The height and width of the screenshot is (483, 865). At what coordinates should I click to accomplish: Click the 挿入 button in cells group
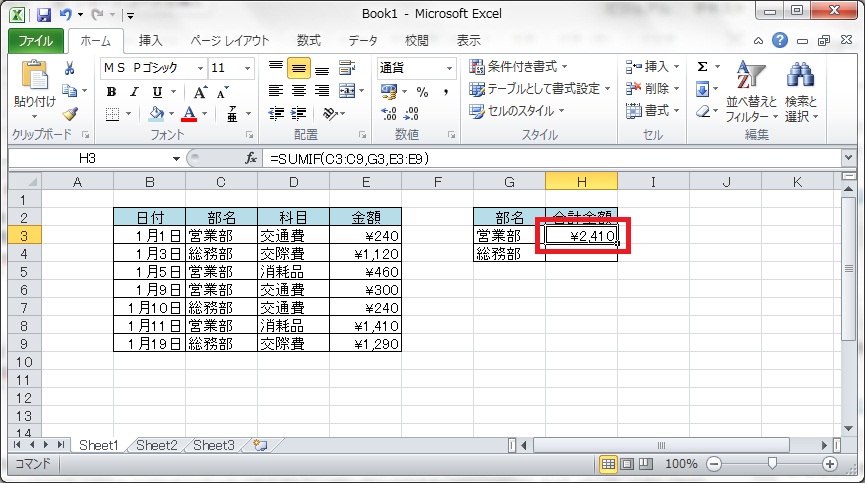click(652, 67)
